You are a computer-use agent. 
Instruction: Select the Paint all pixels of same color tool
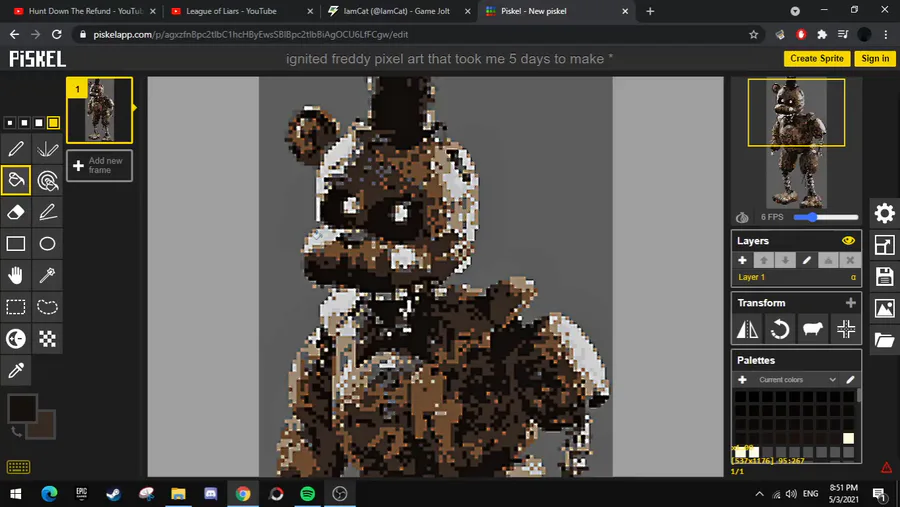coord(47,180)
